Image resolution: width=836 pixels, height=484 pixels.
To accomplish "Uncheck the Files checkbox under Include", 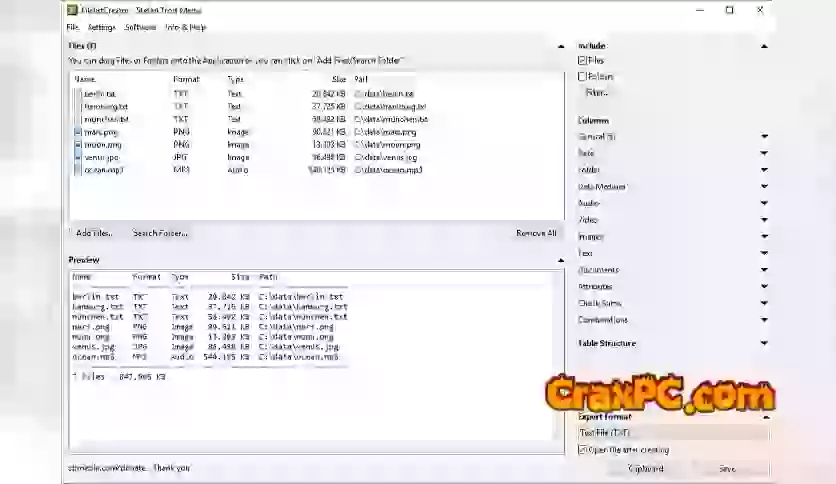I will point(583,61).
